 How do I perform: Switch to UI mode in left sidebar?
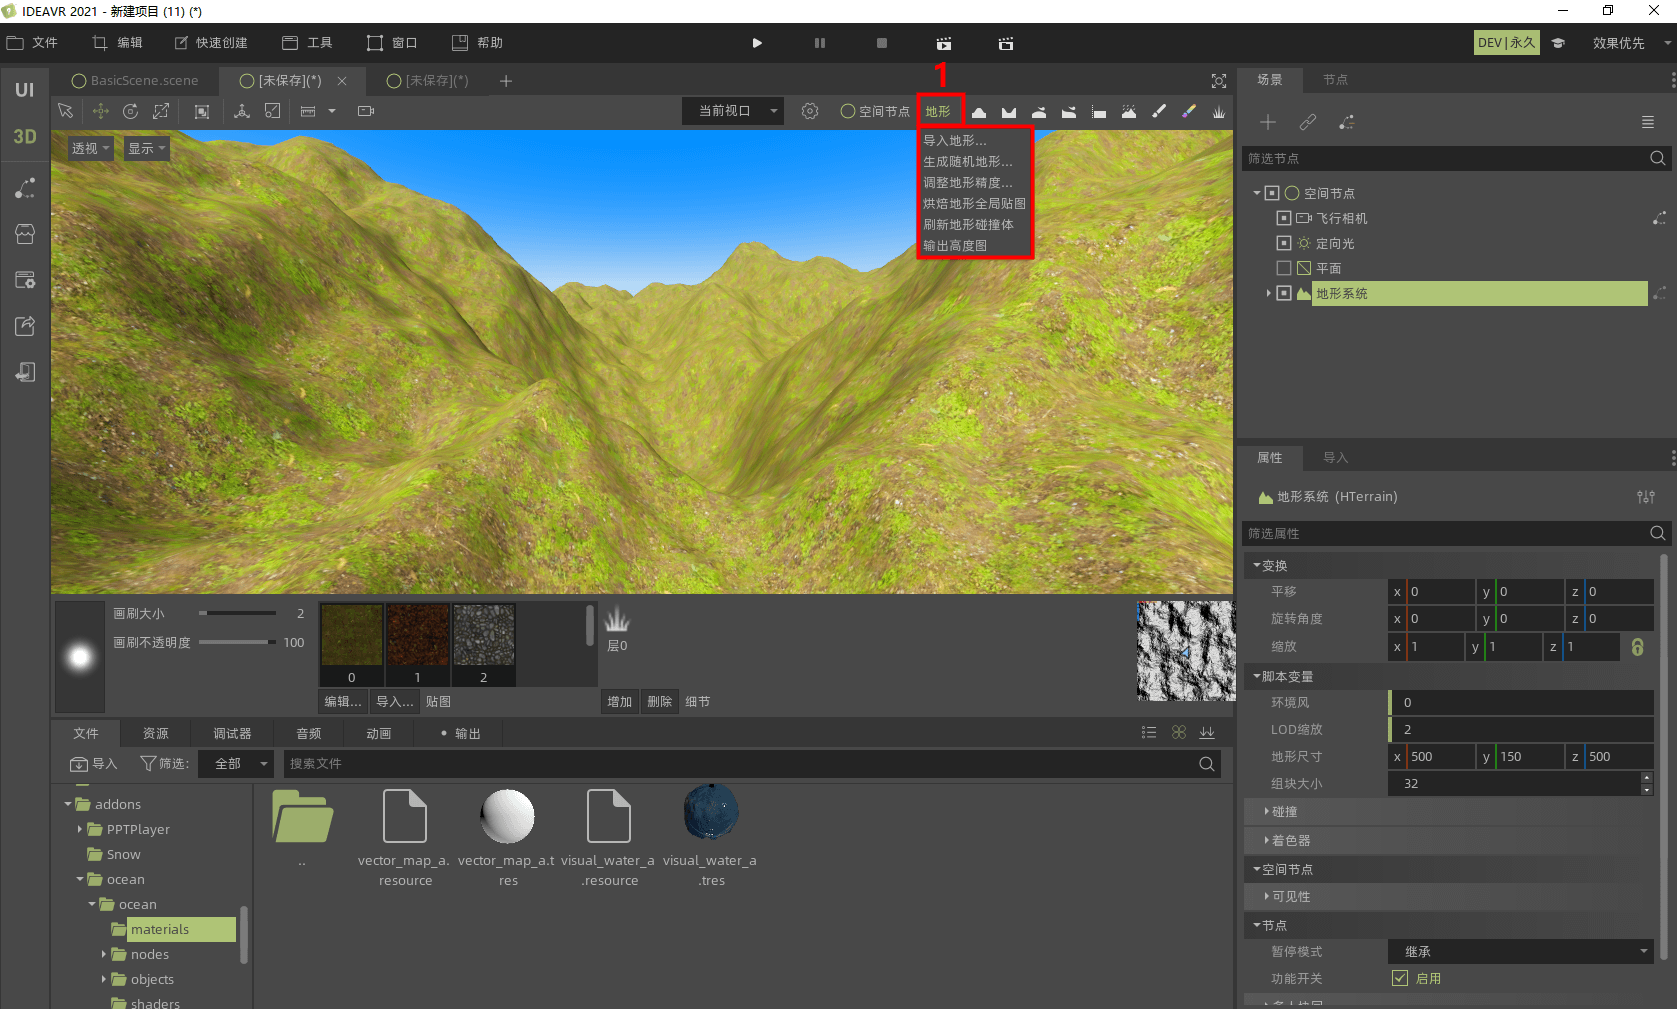click(x=25, y=90)
